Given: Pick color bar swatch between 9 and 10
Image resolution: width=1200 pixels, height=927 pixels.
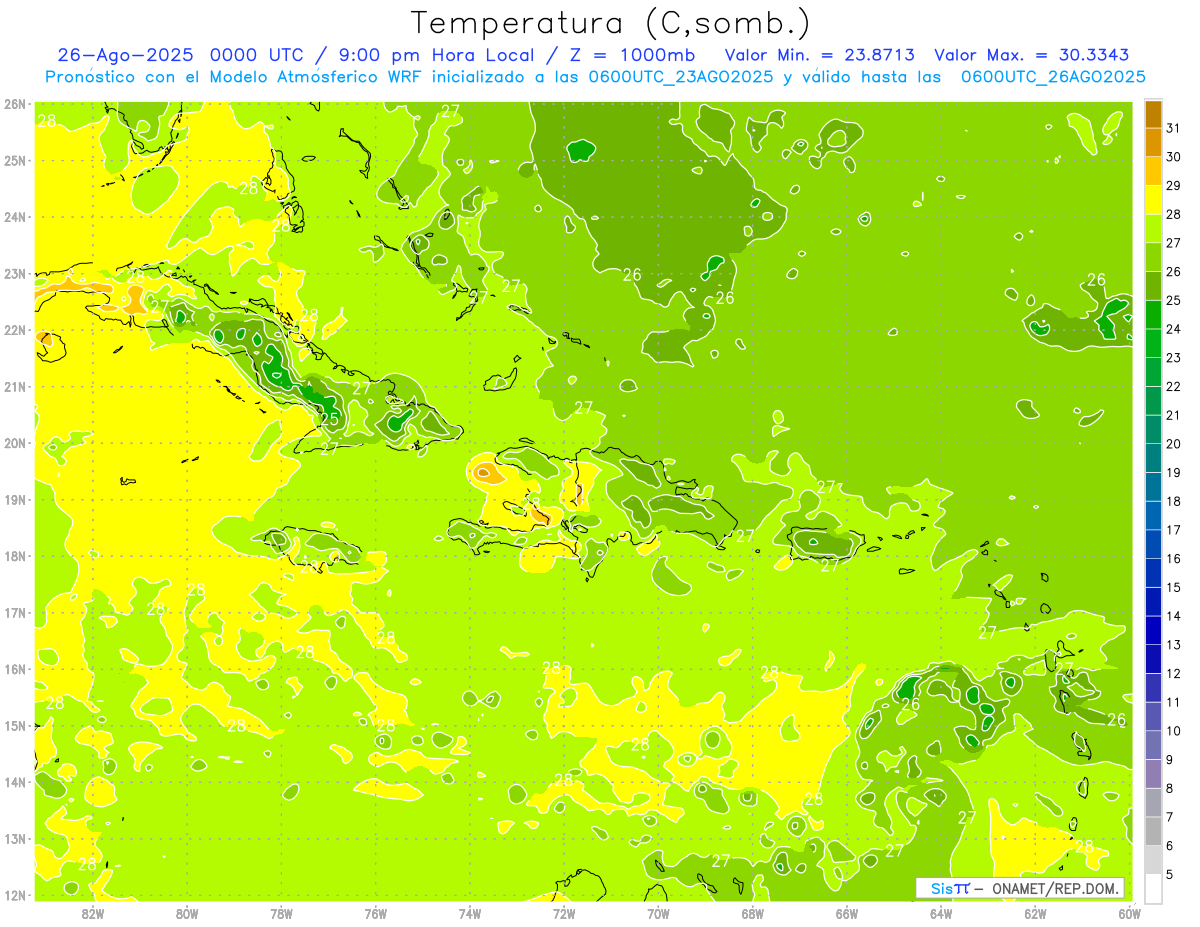Looking at the screenshot, I should 1153,745.
